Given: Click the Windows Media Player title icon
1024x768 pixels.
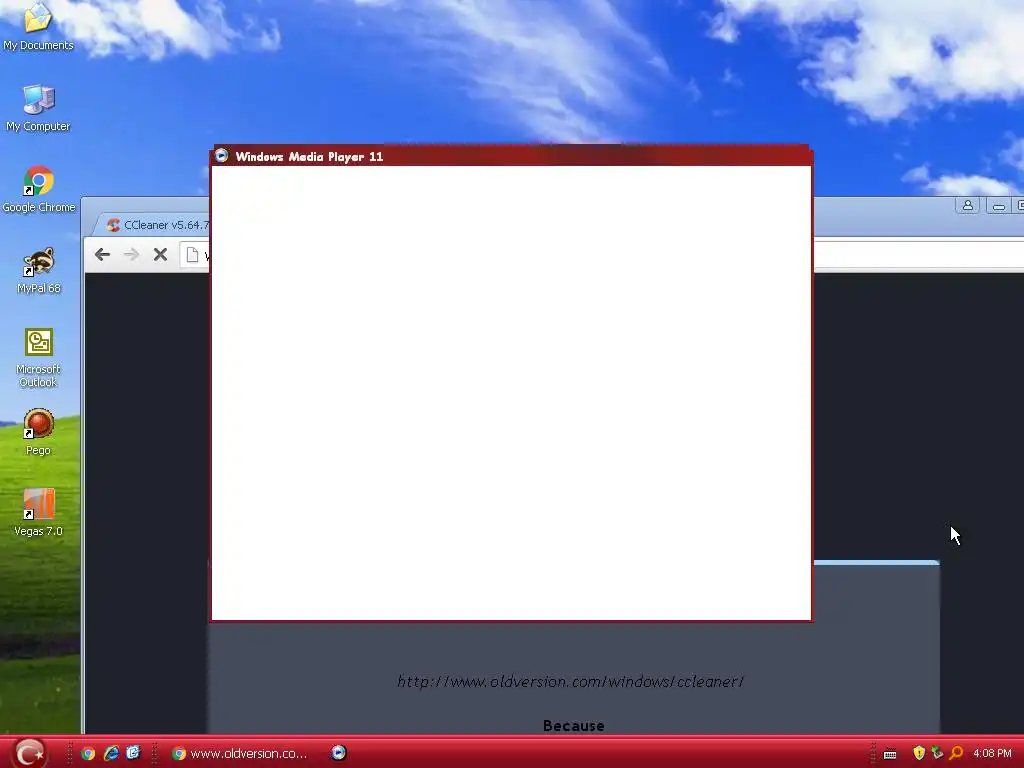Looking at the screenshot, I should point(222,155).
